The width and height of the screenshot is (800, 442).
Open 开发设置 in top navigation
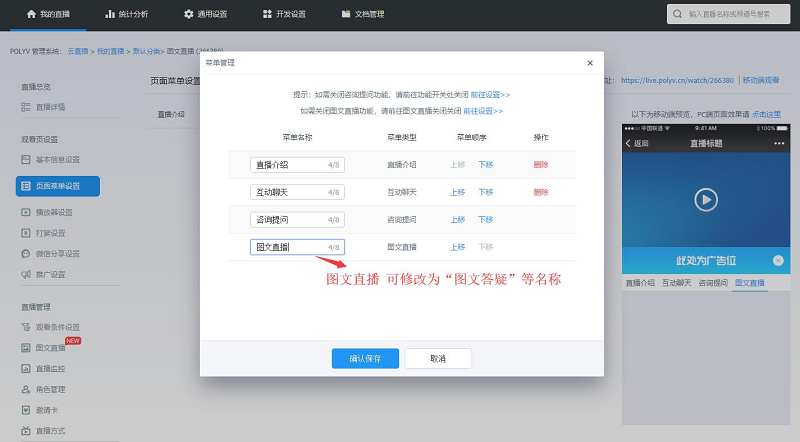[x=267, y=14]
